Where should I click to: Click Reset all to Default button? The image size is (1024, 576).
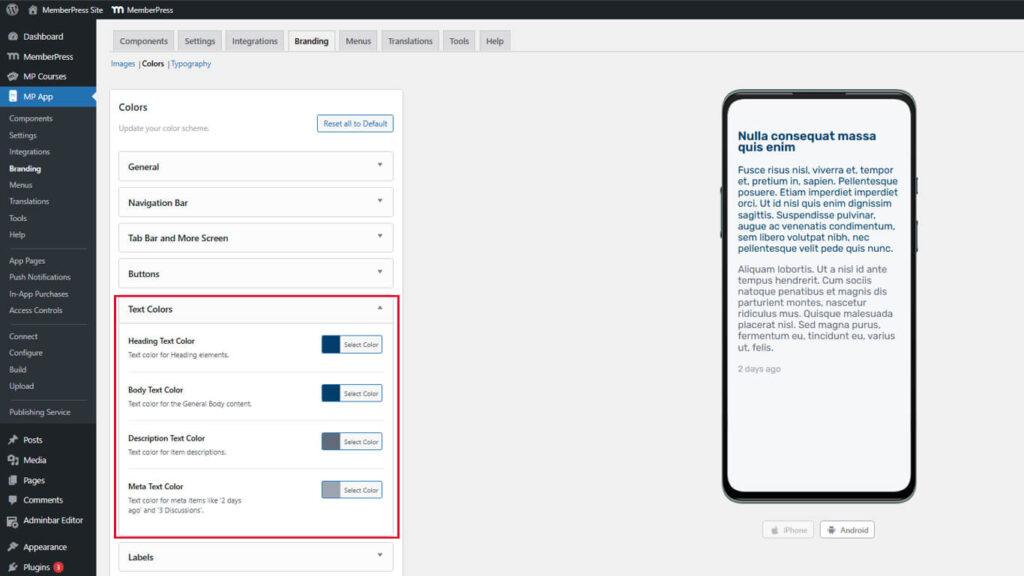tap(355, 124)
